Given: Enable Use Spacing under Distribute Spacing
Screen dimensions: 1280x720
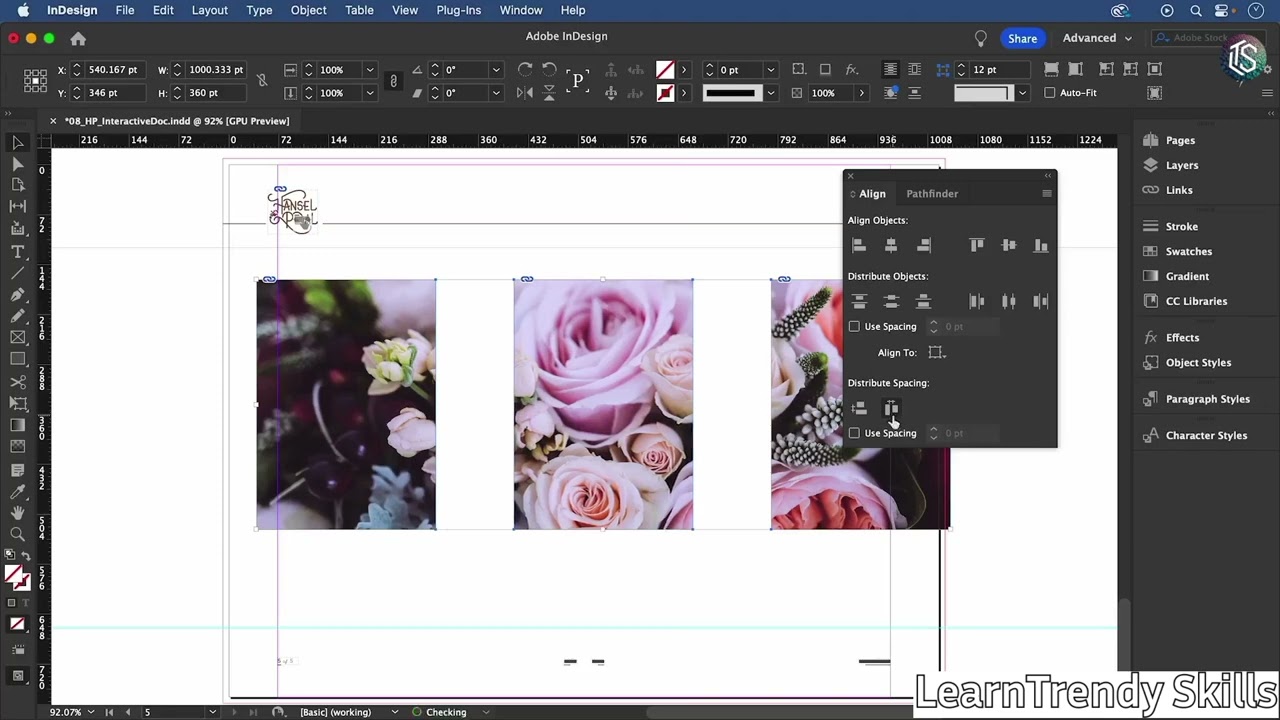Looking at the screenshot, I should [854, 433].
